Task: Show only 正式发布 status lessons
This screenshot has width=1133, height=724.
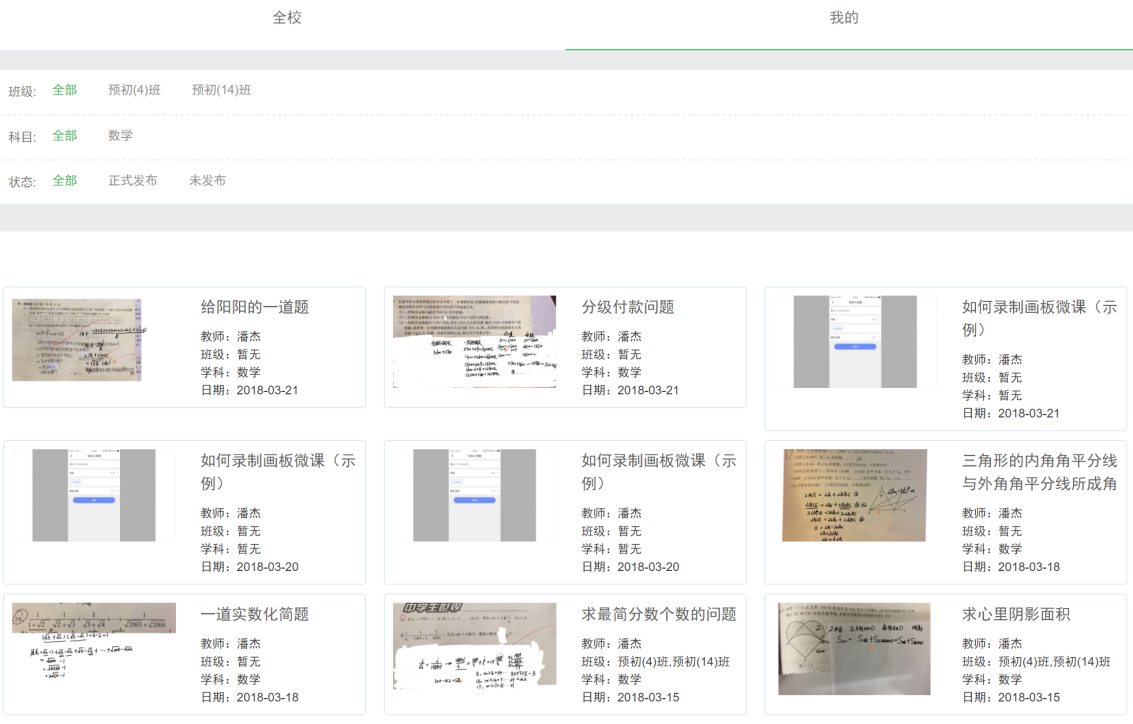Action: (x=133, y=181)
